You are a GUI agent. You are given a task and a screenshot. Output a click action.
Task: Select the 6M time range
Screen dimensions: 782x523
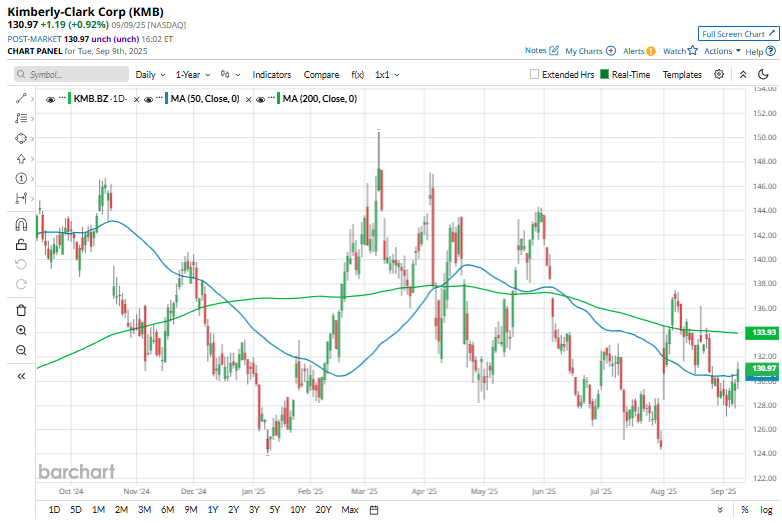click(168, 510)
